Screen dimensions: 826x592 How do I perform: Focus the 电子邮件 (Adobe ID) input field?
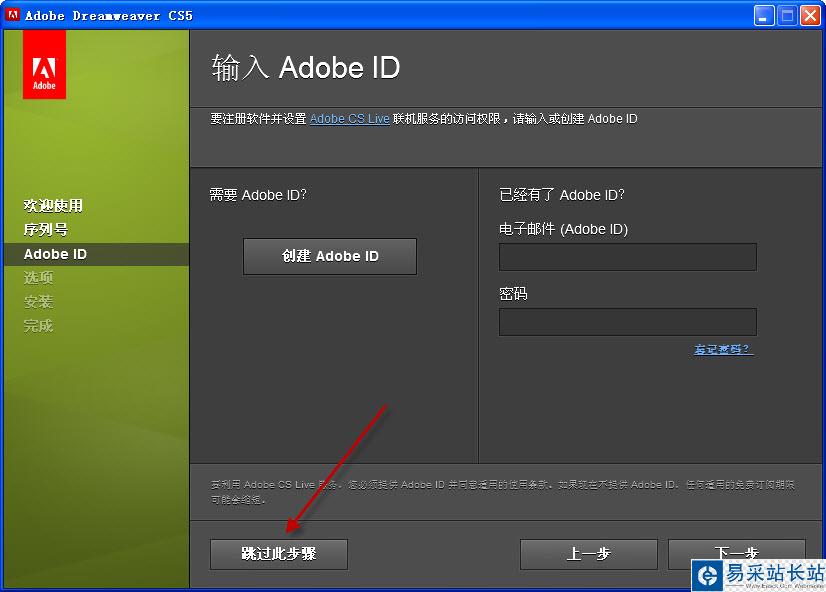pos(627,257)
